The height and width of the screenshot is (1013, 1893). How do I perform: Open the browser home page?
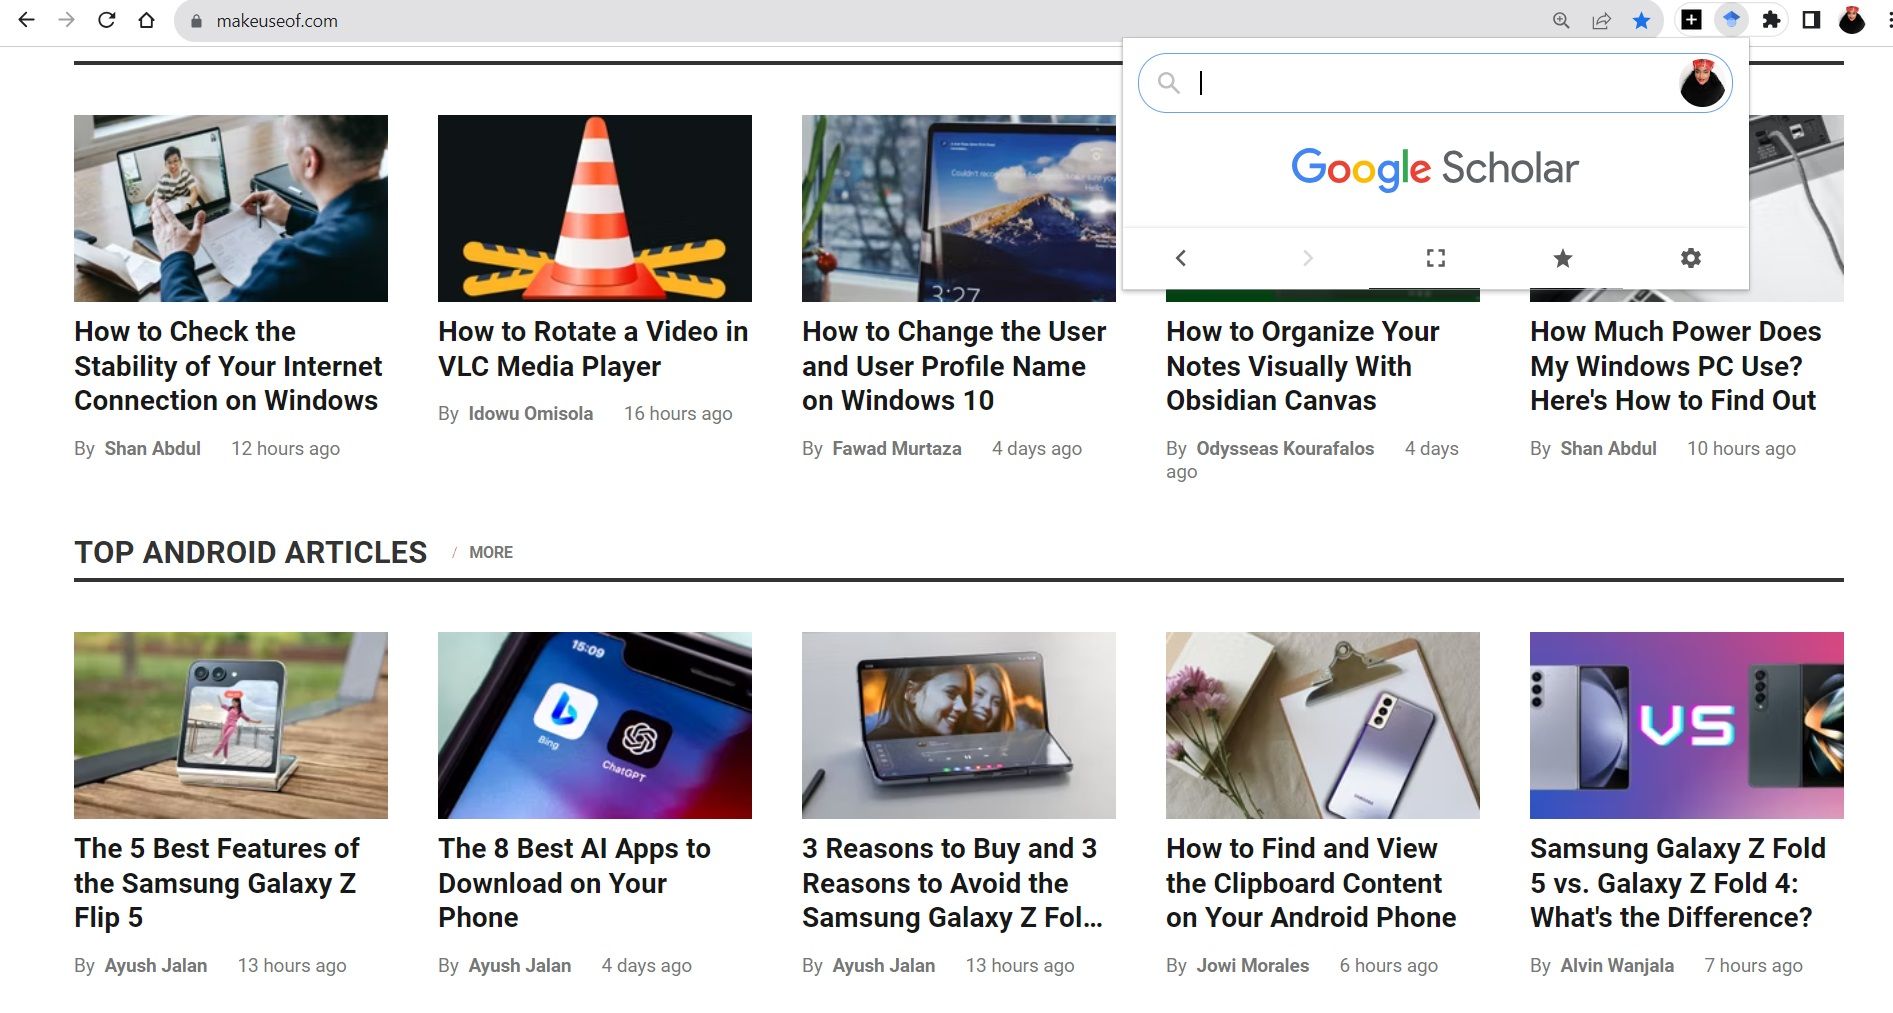(147, 20)
